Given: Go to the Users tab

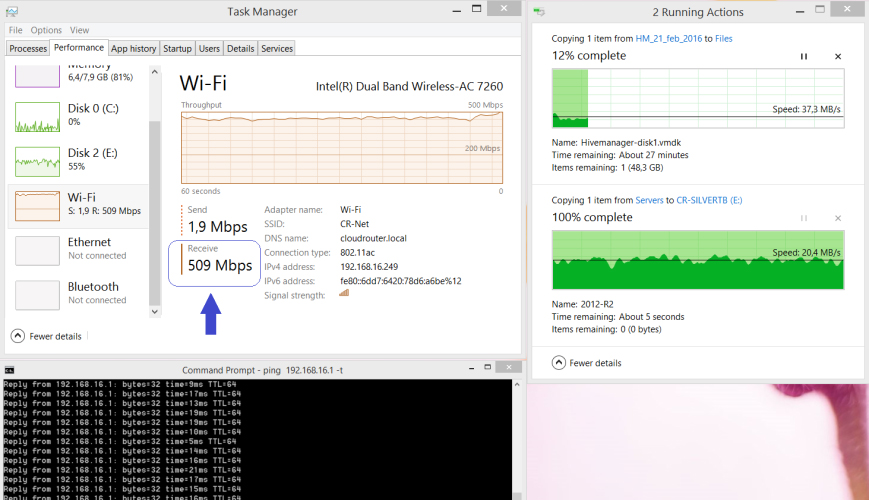Looking at the screenshot, I should tap(209, 48).
